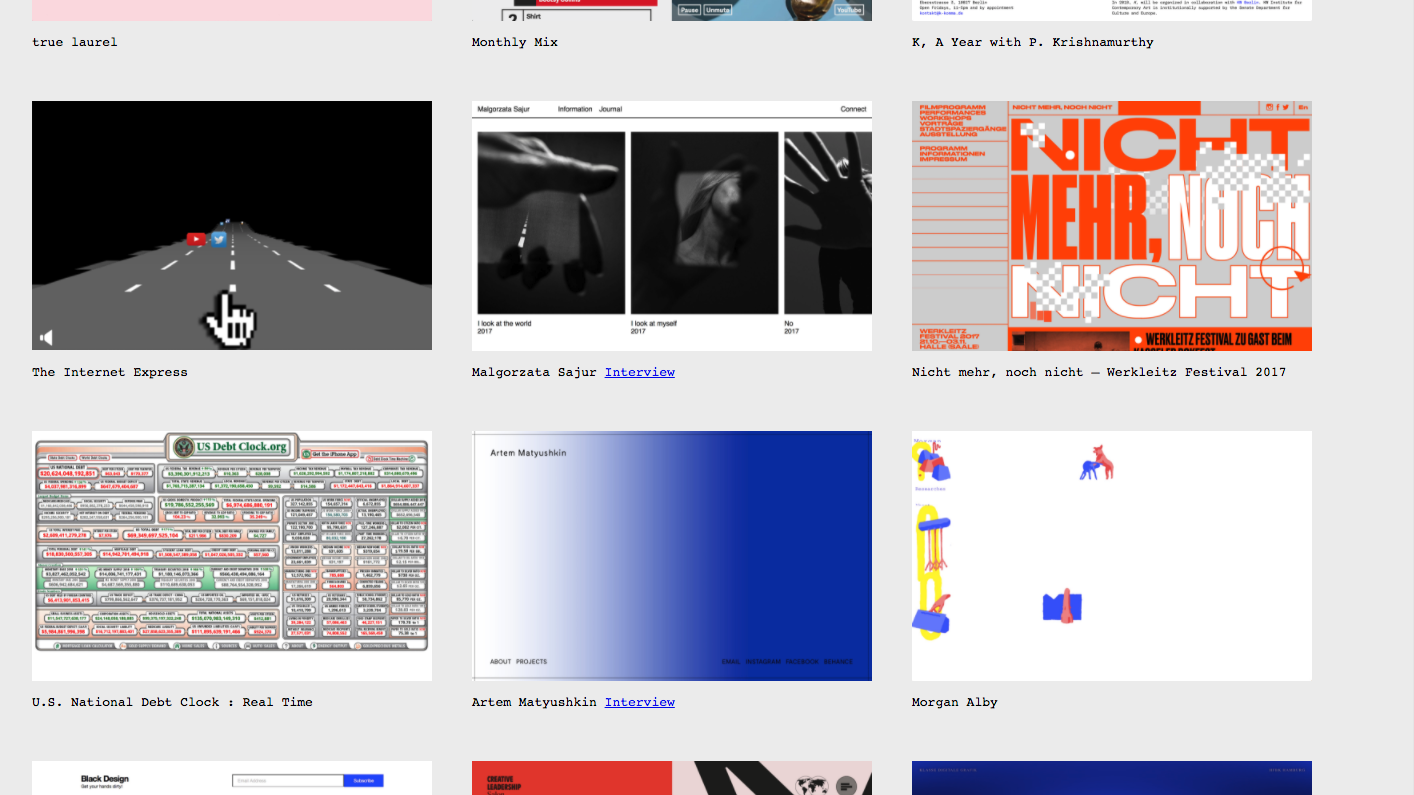Viewport: 1414px width, 795px height.
Task: Click the Email Address field in Black Design
Action: (x=288, y=780)
